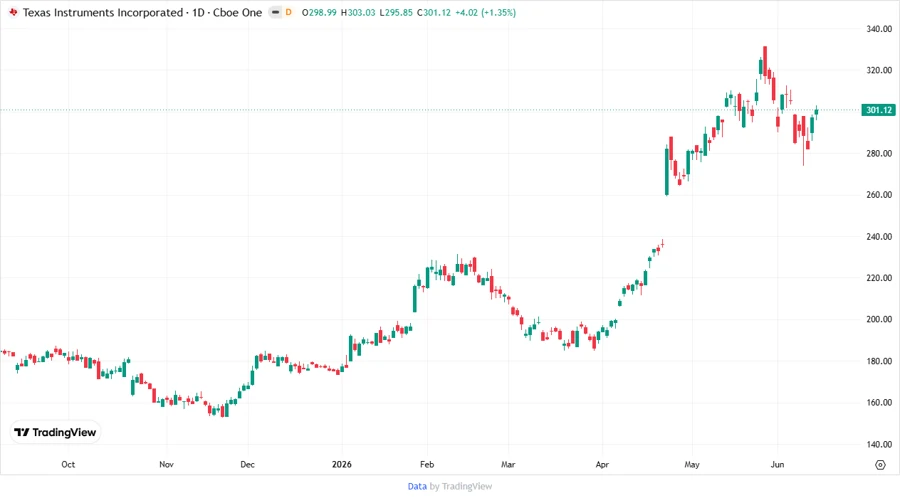The height and width of the screenshot is (498, 900).
Task: Open the TradingView logo link
Action: pyautogui.click(x=55, y=433)
